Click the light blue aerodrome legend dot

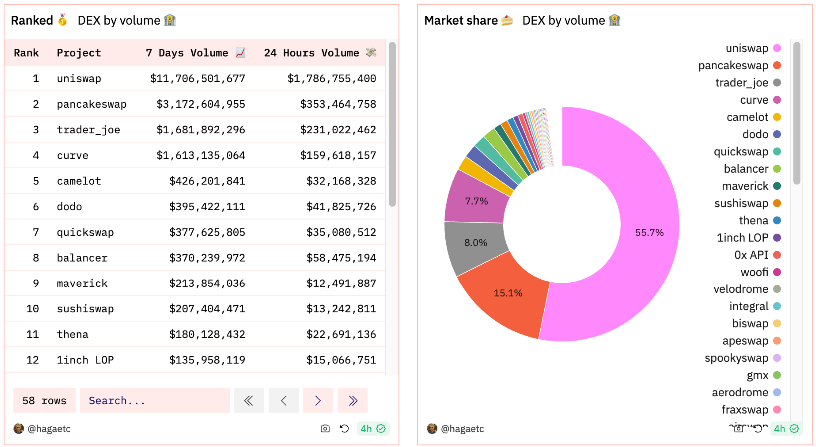click(x=777, y=392)
